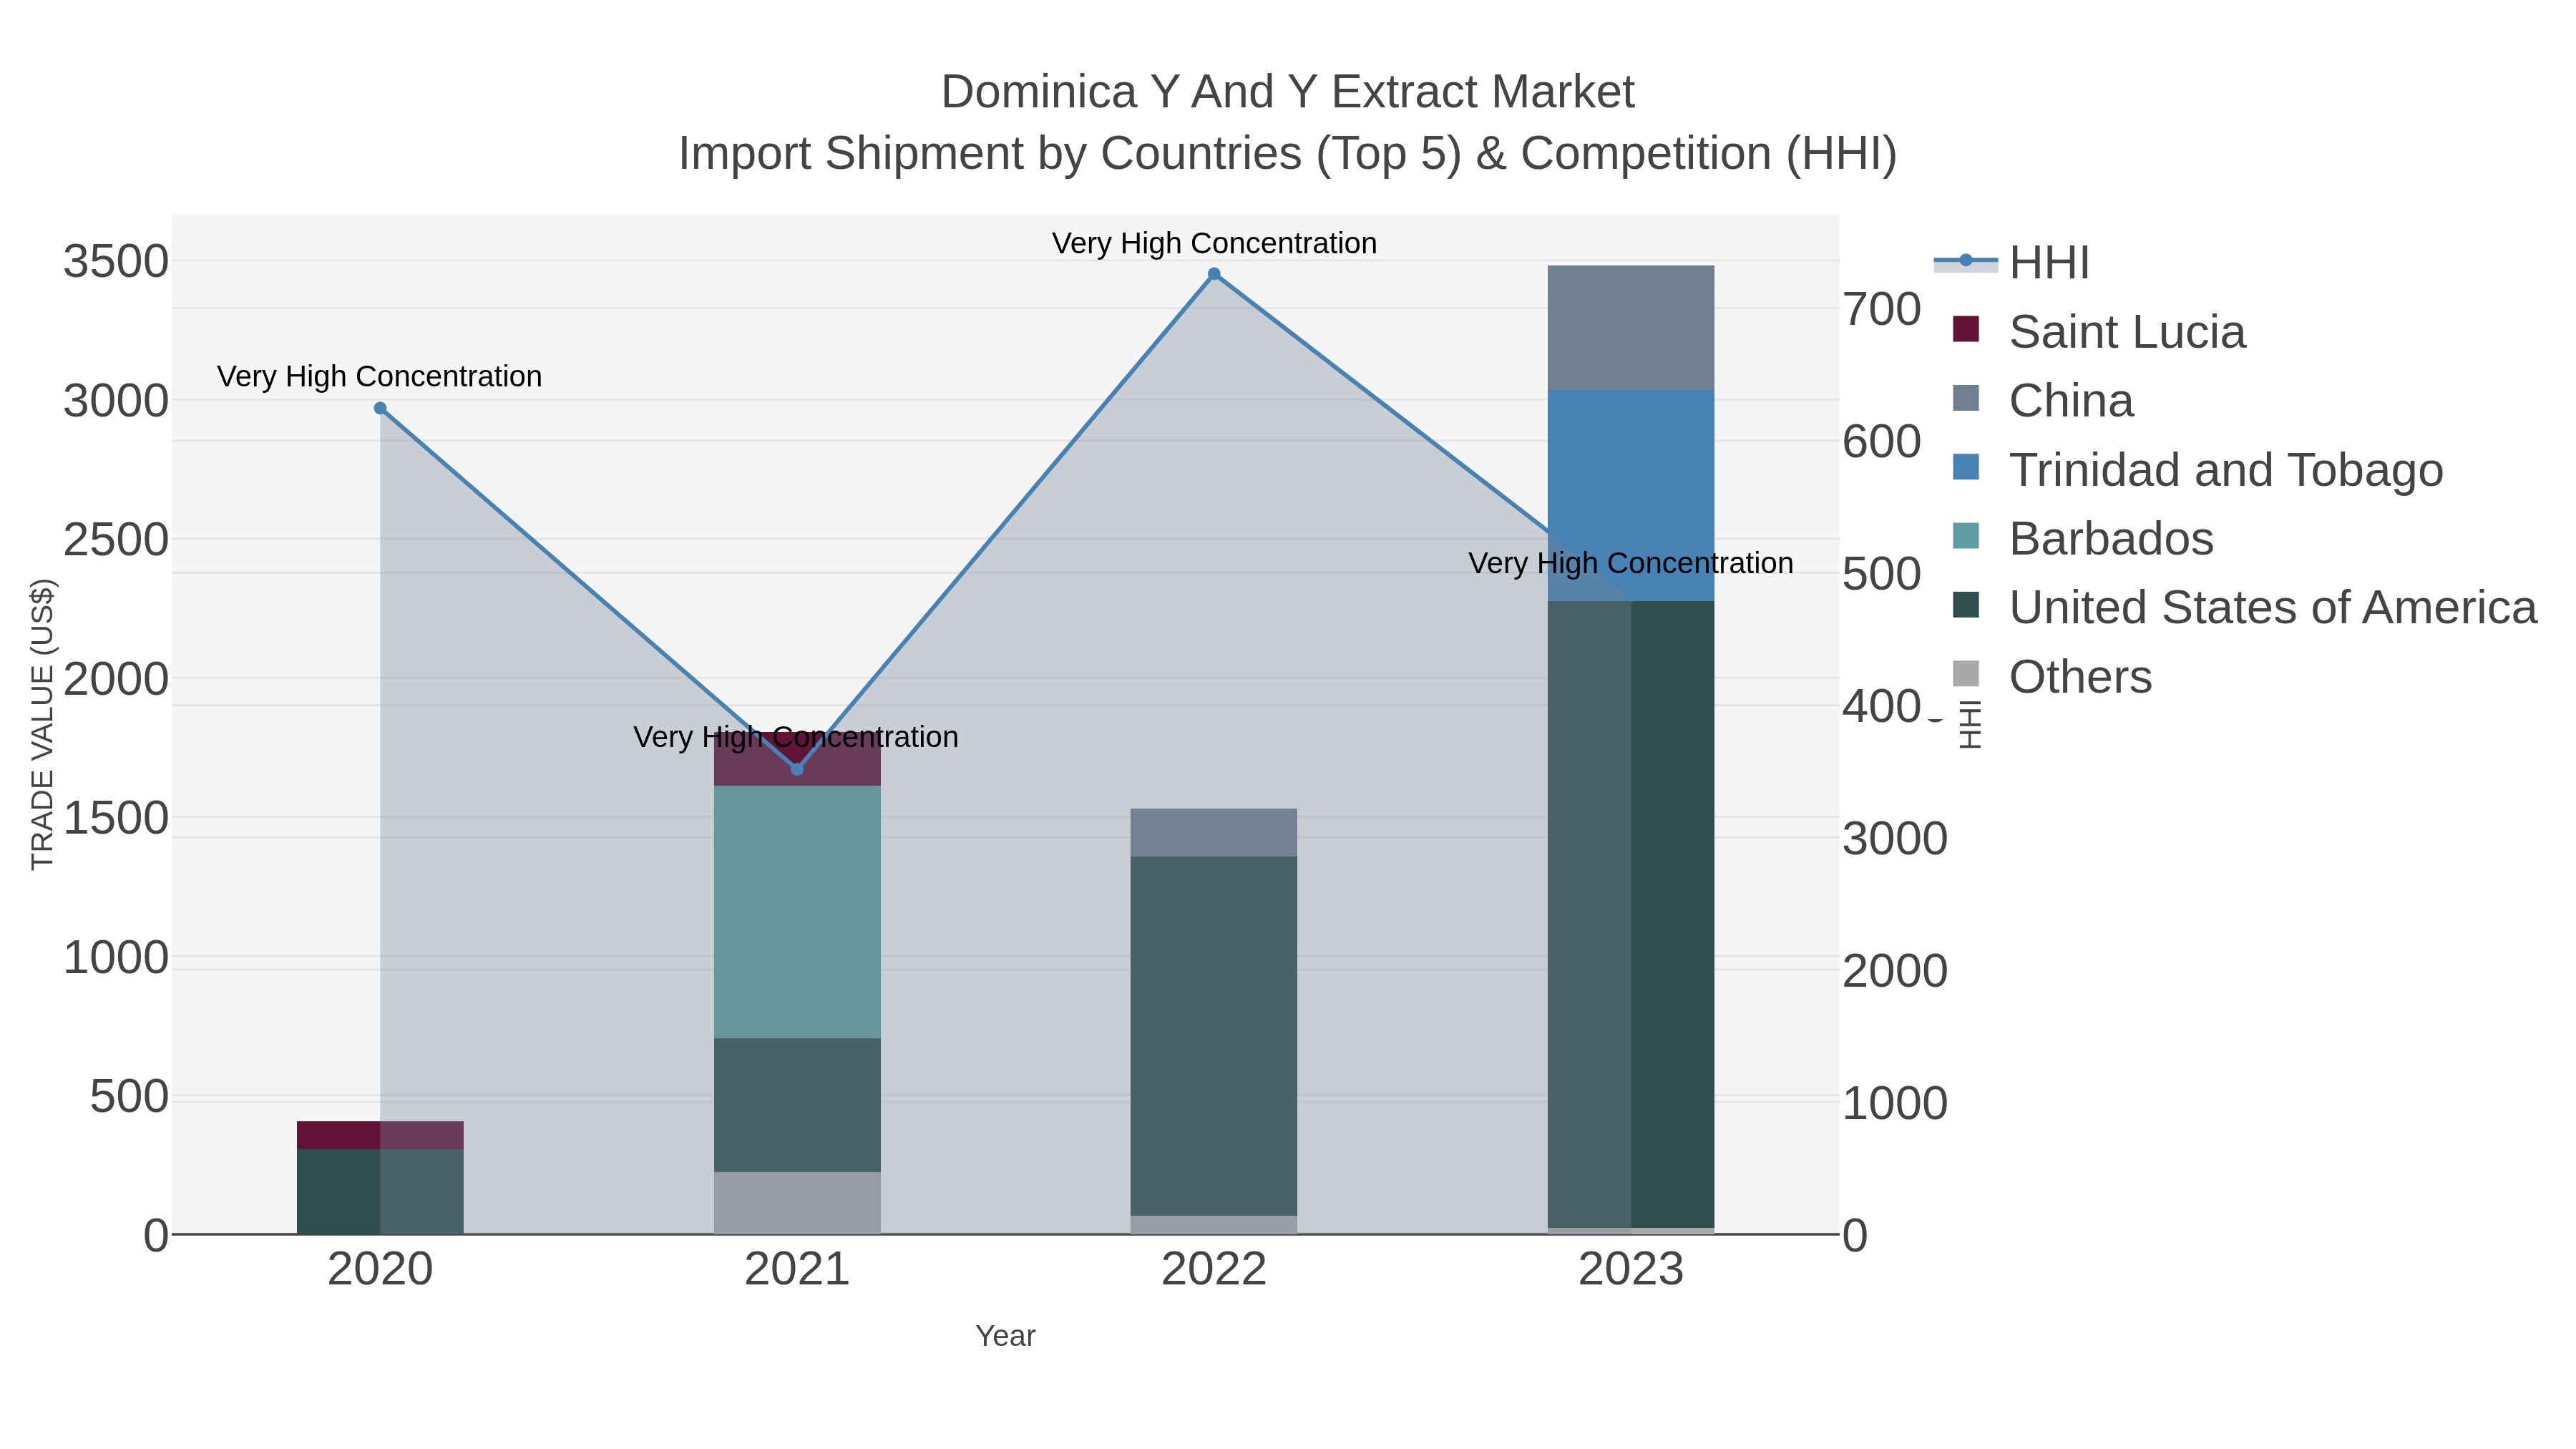The height and width of the screenshot is (1449, 2576).
Task: Click the 'Dominica Y And Y Extract Market' title
Action: [x=1288, y=92]
